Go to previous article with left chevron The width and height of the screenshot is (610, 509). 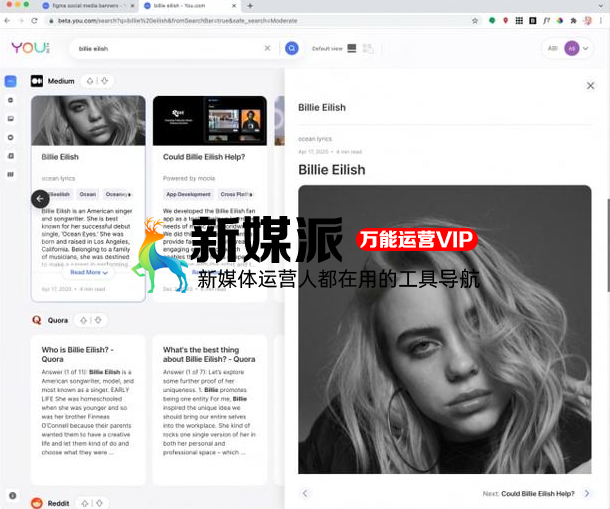point(305,493)
